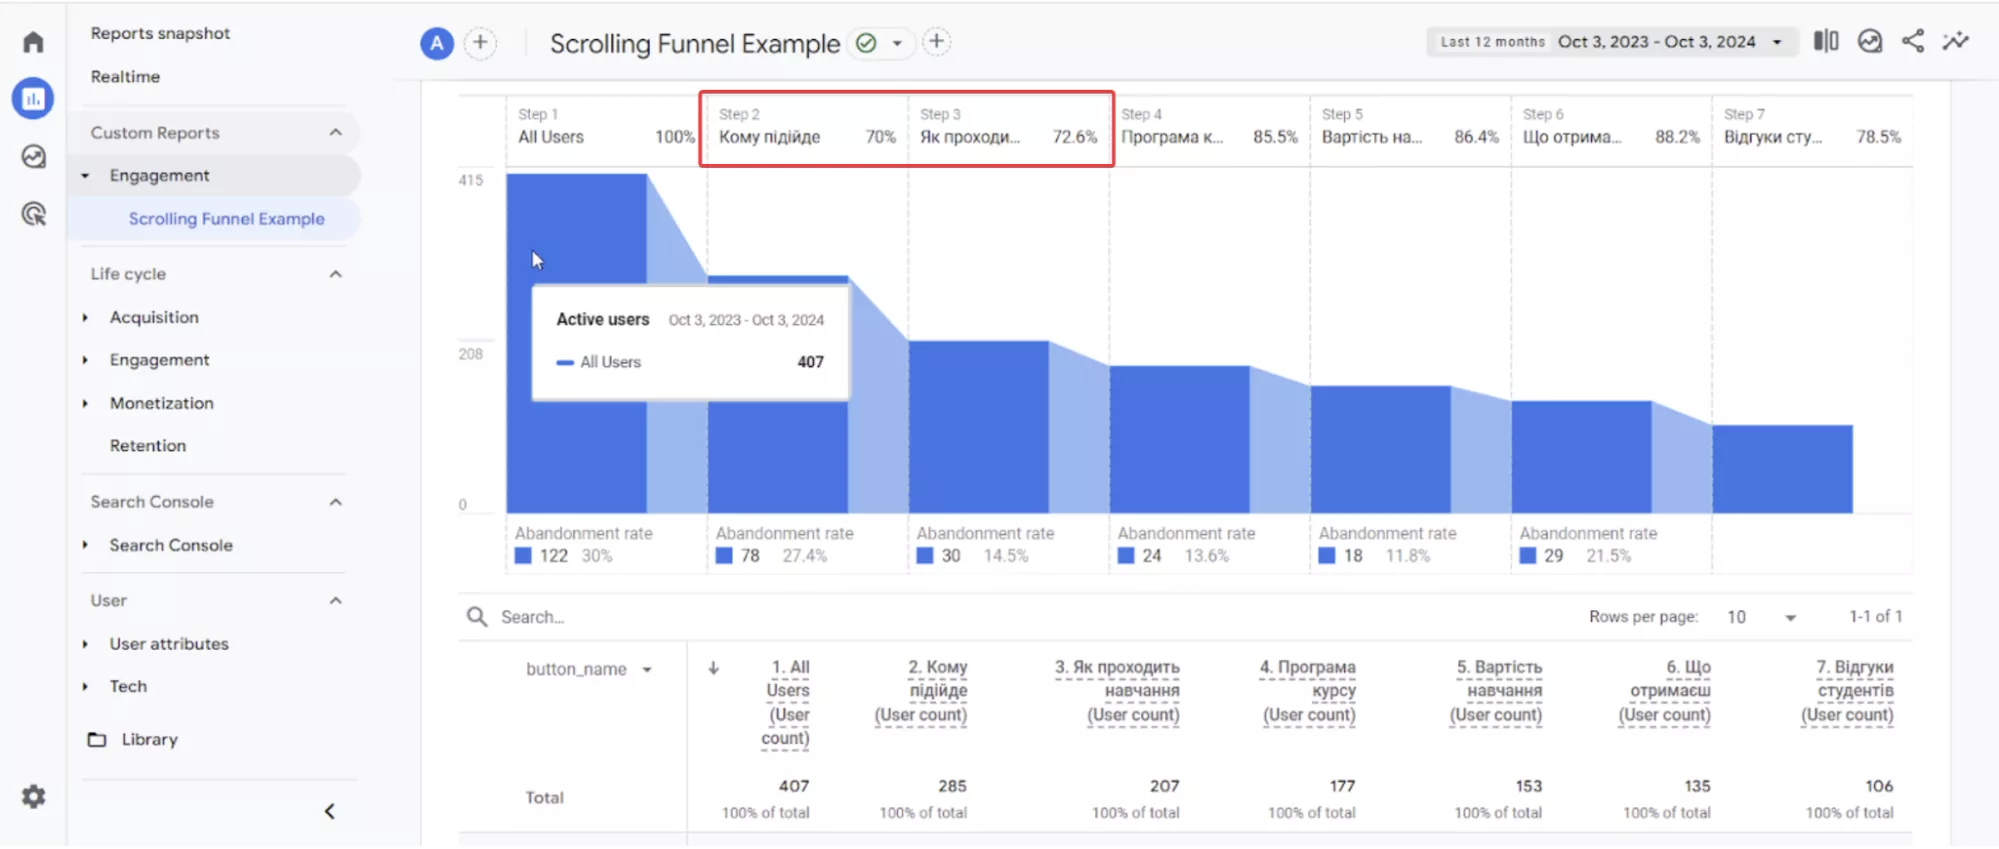Add filter with plus after report title
The image size is (1999, 849).
[x=936, y=42]
